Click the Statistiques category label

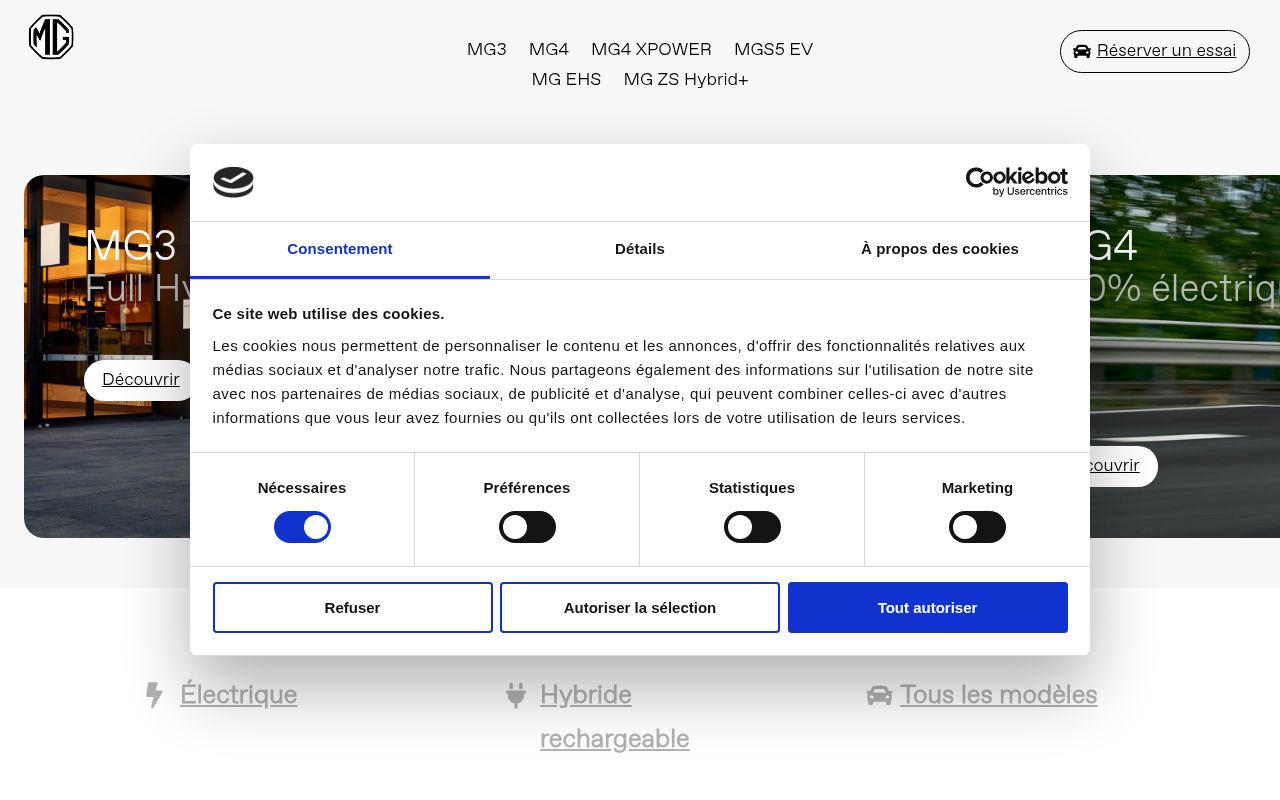(752, 488)
